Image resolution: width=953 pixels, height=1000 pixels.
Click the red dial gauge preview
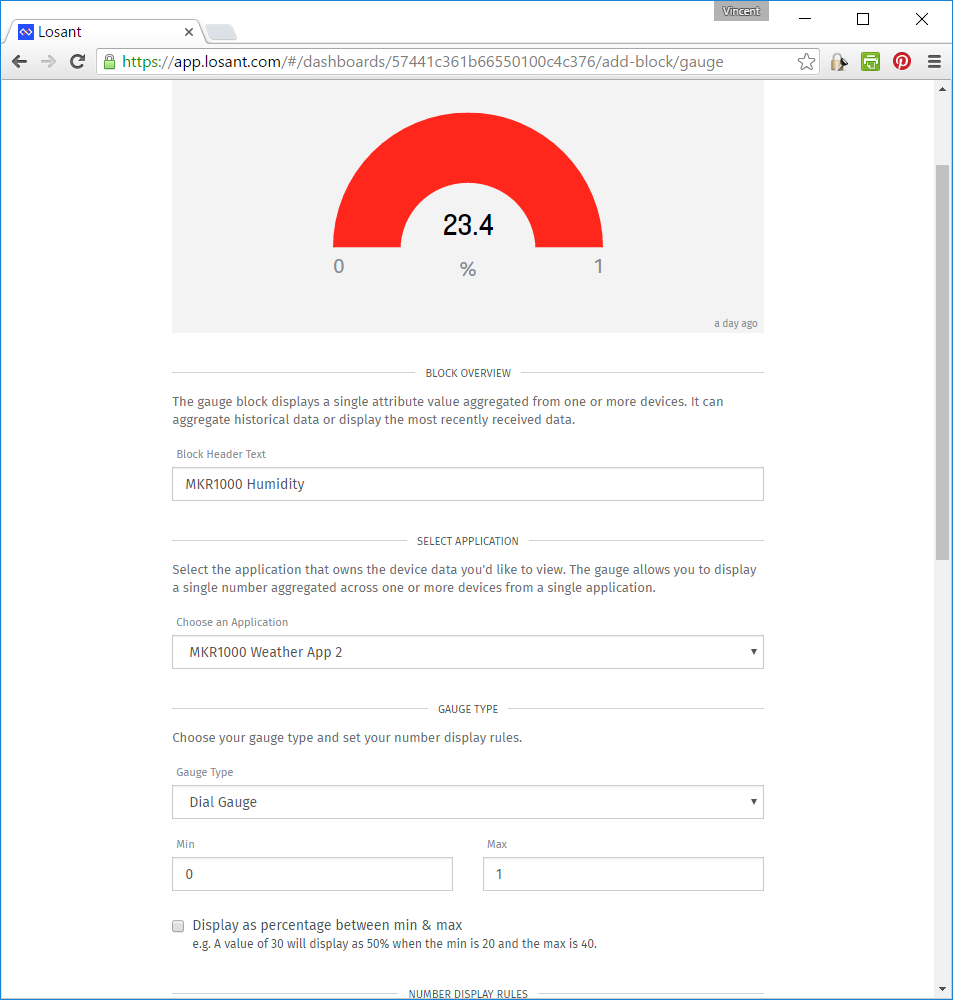tap(468, 150)
